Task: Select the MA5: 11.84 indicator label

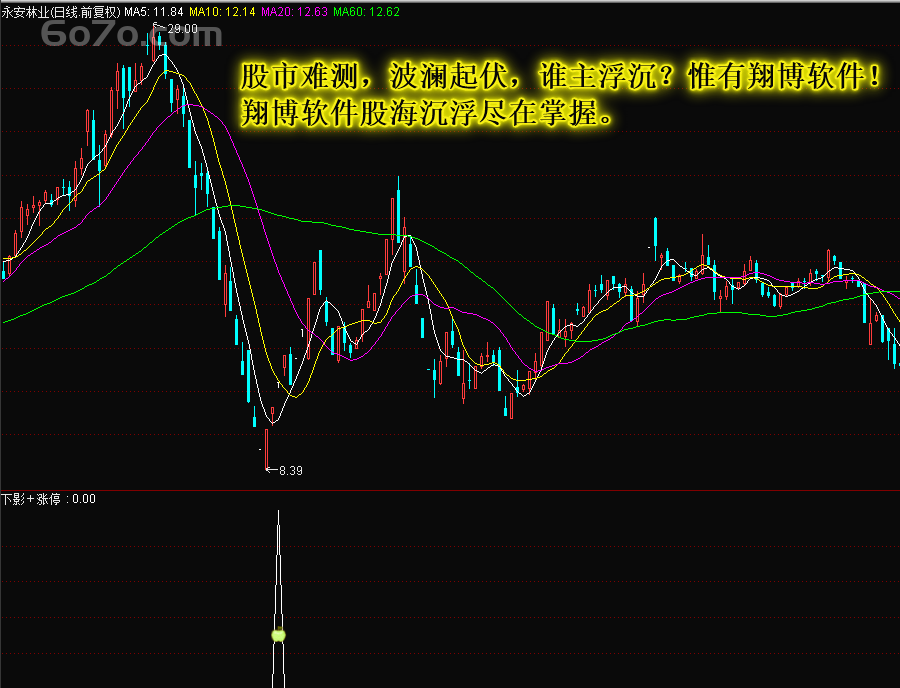Action: pos(154,11)
